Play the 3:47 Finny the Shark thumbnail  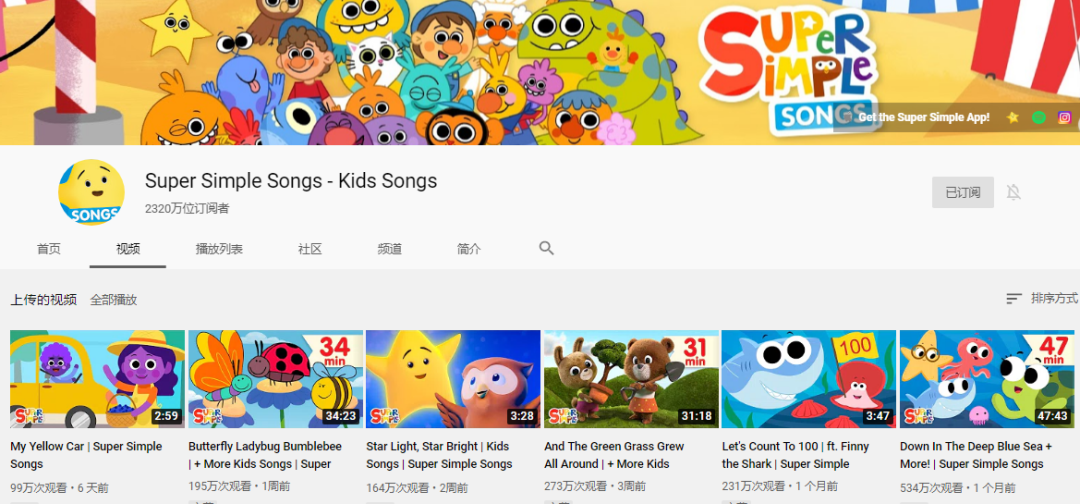click(809, 379)
